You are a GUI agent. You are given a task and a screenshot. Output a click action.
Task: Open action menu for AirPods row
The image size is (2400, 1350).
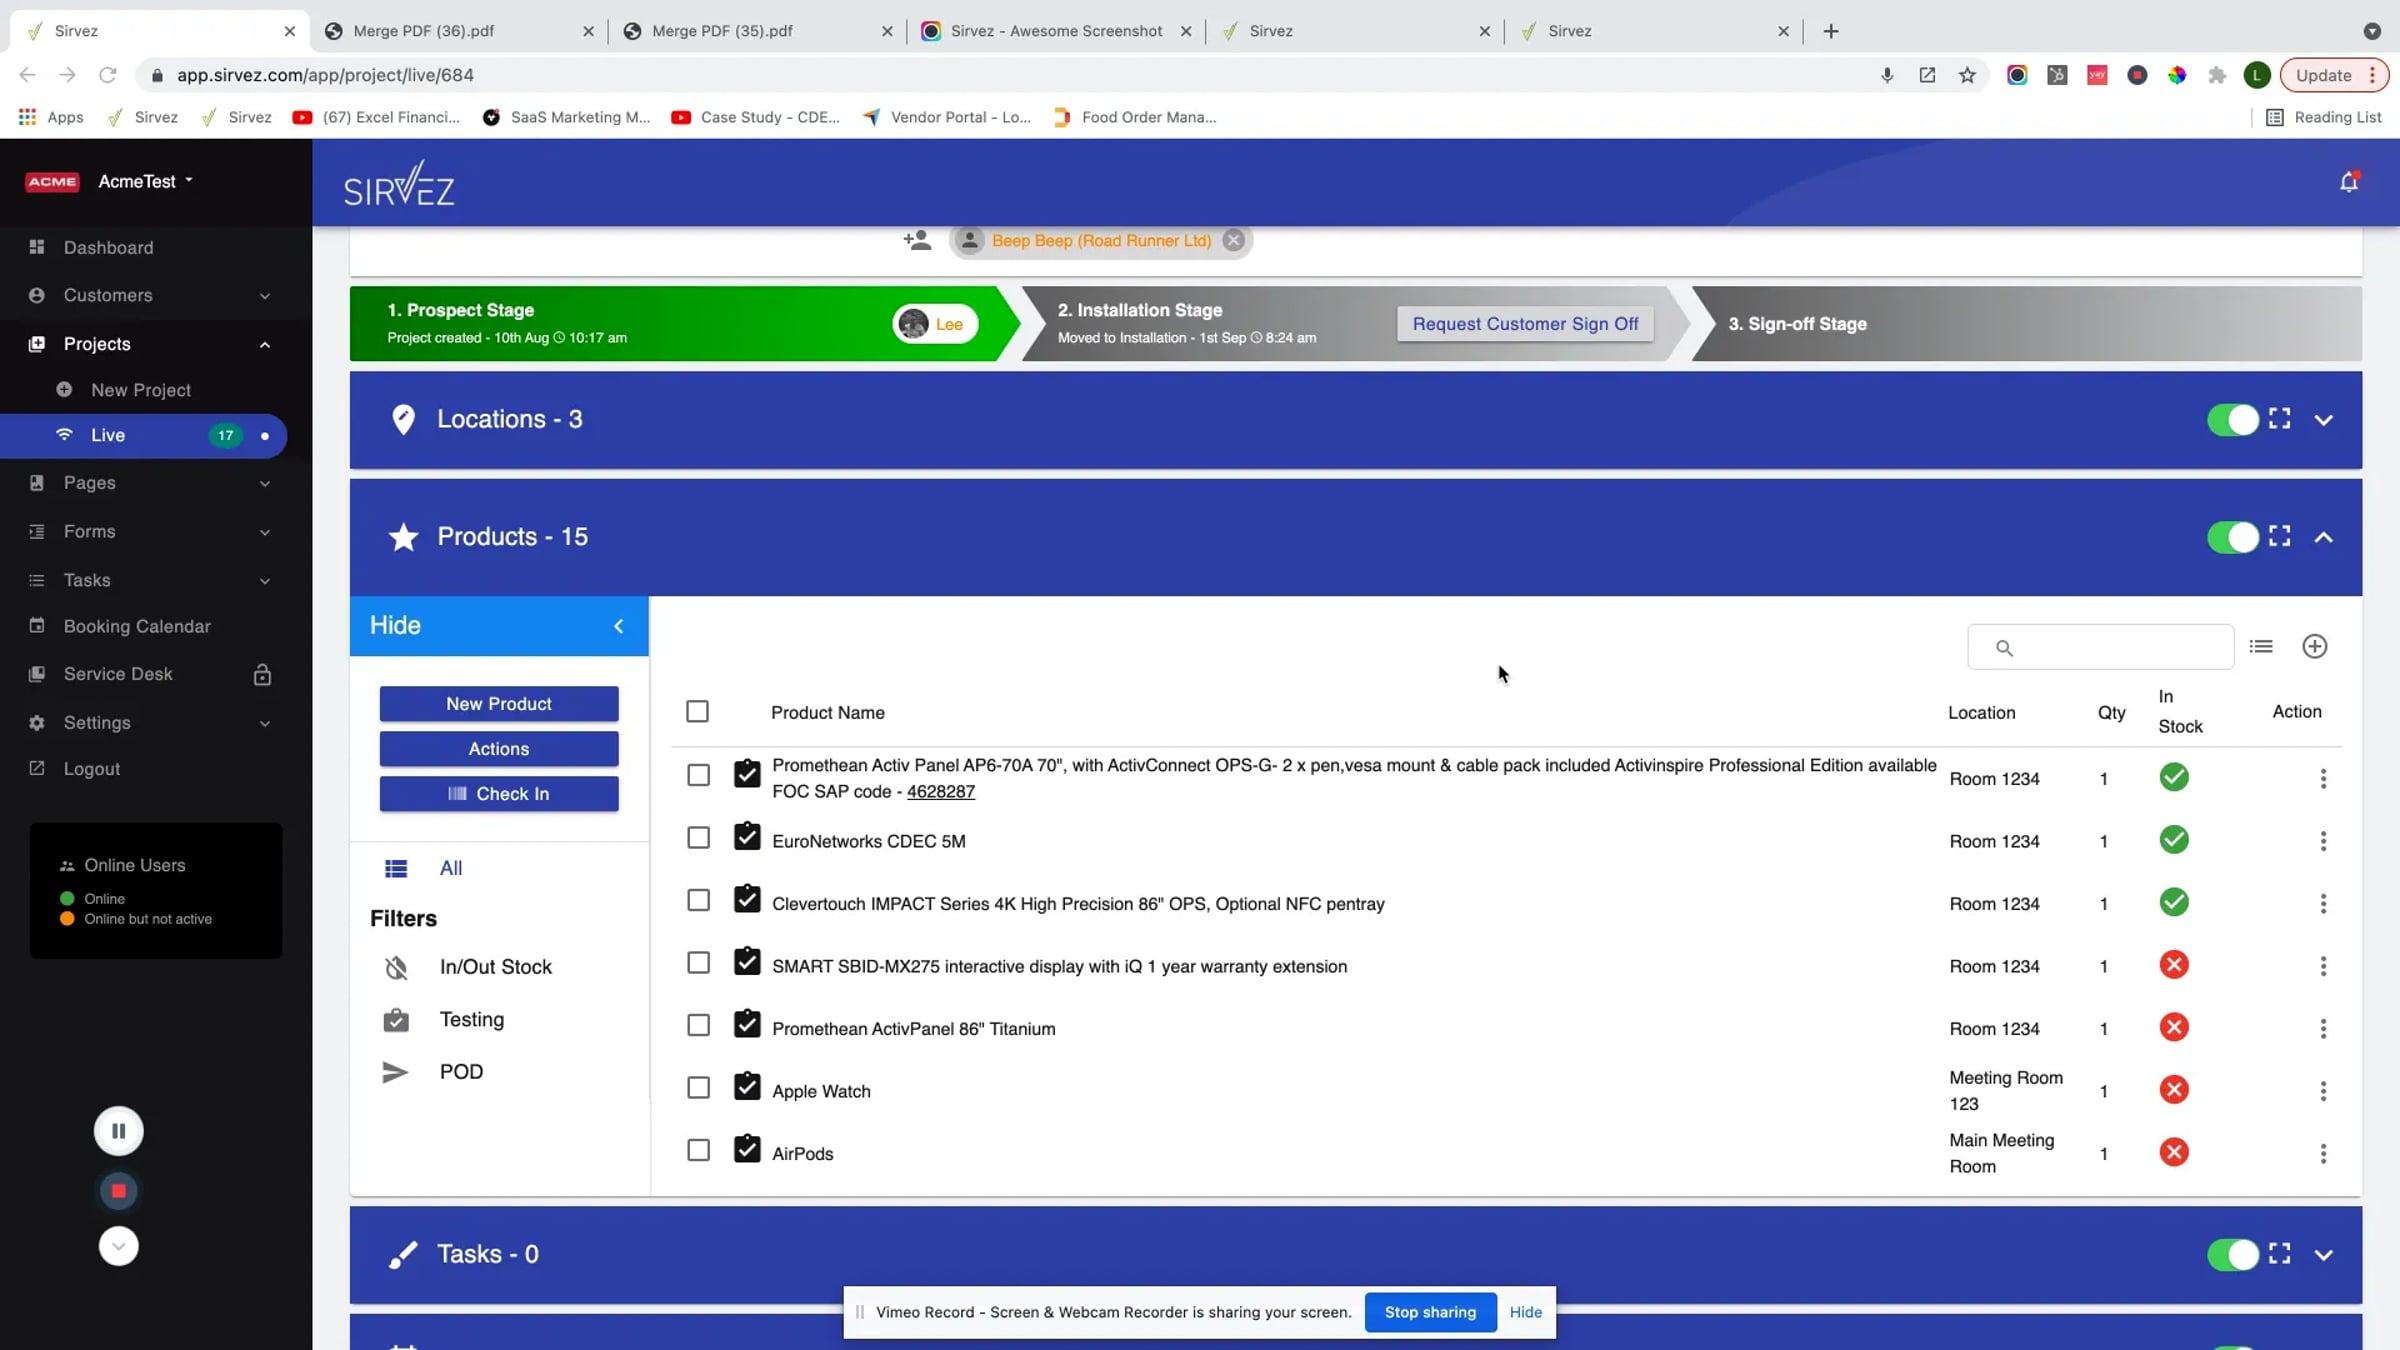coord(2323,1153)
